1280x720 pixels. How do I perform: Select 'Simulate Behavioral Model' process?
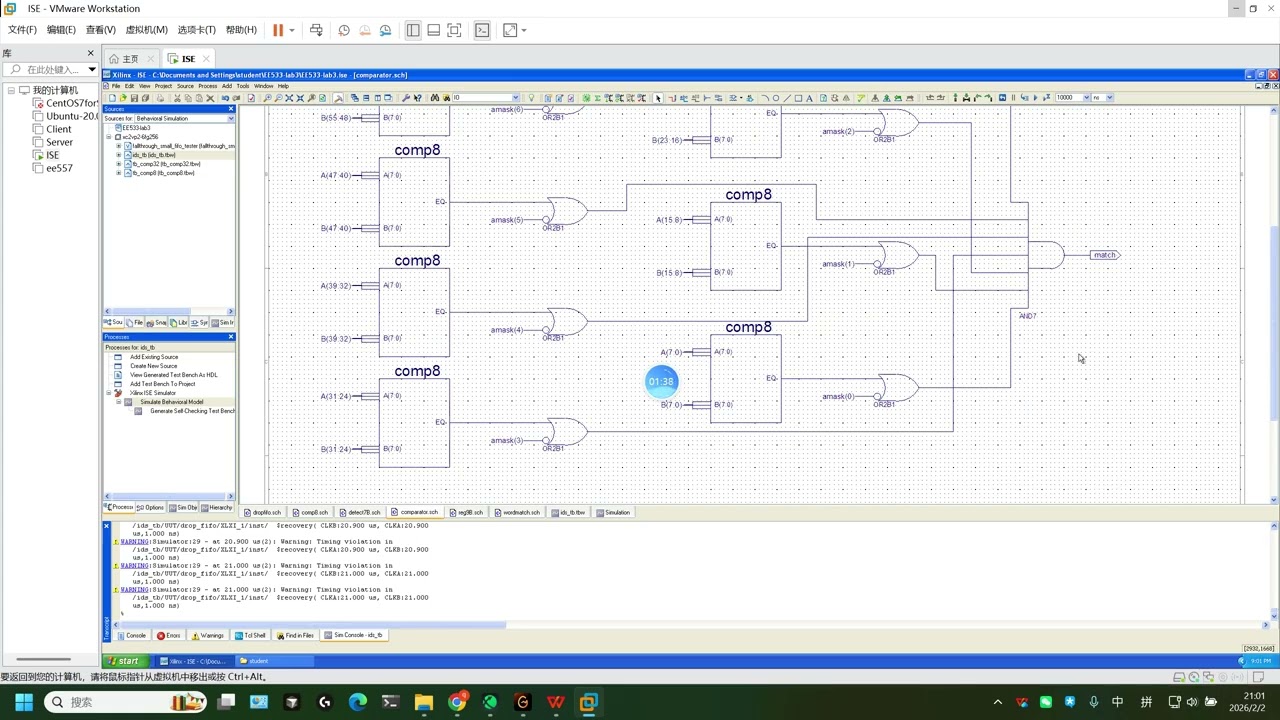point(171,402)
